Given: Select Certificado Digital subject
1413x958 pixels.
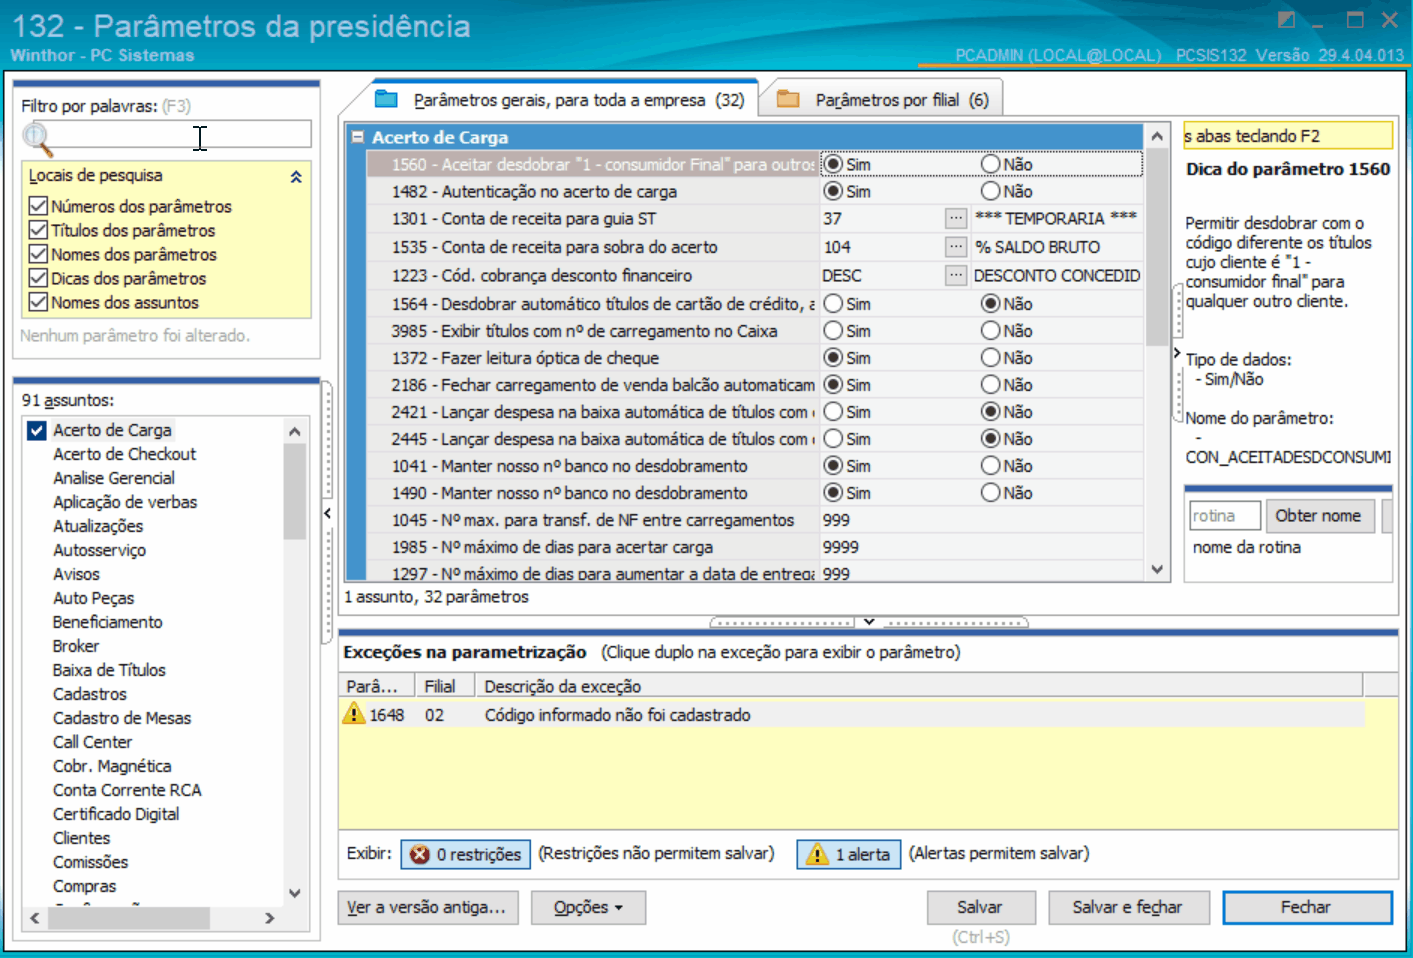Looking at the screenshot, I should [116, 814].
